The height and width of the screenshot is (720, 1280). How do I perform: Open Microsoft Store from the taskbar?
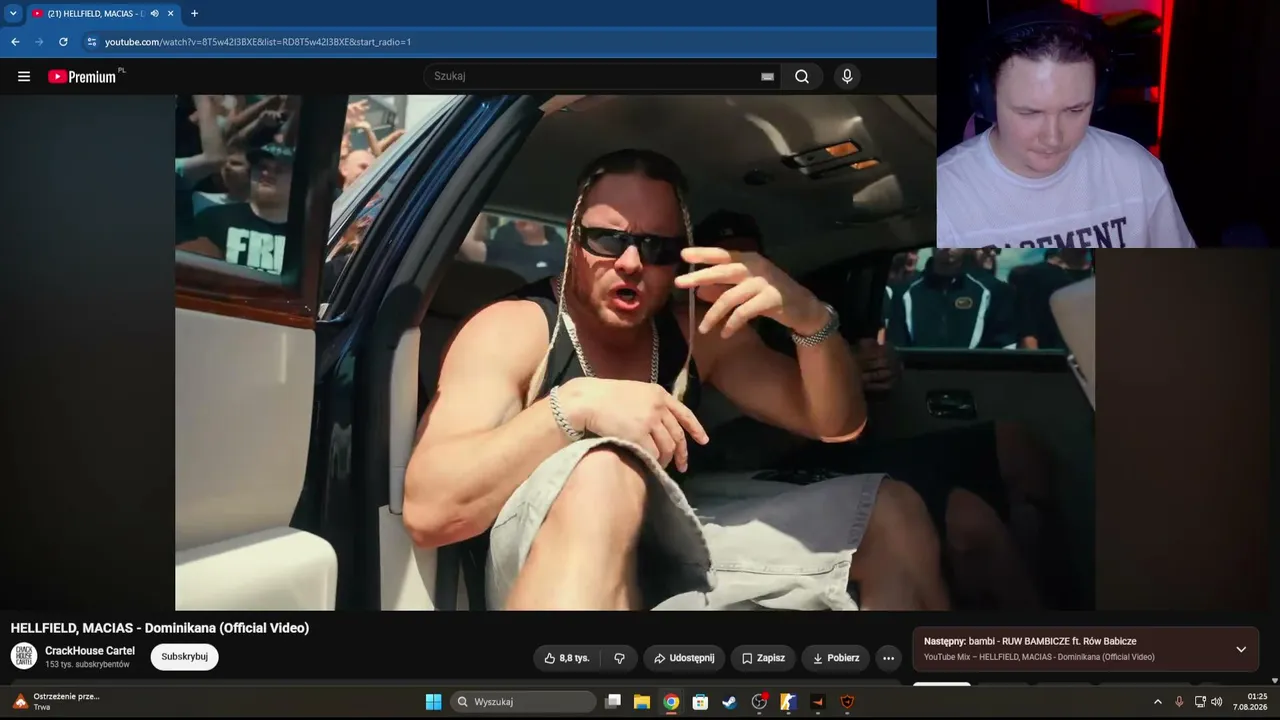click(x=700, y=702)
